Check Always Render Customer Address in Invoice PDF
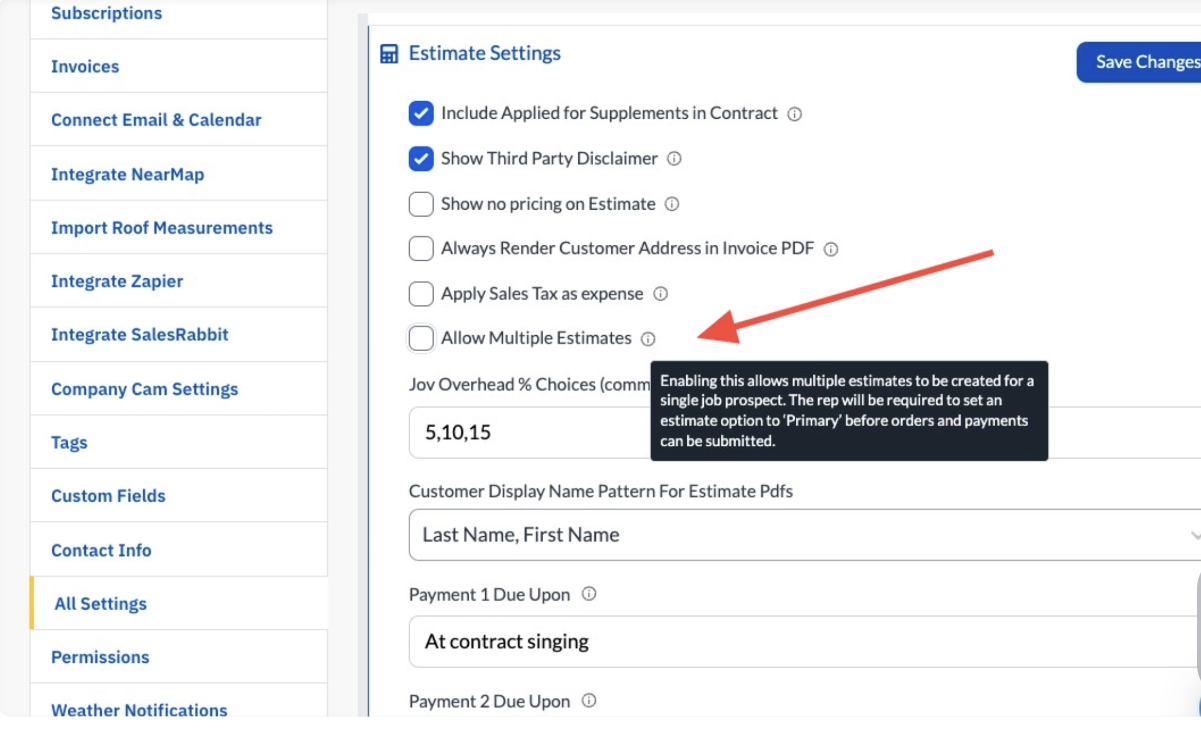The image size is (1201, 730). point(421,249)
